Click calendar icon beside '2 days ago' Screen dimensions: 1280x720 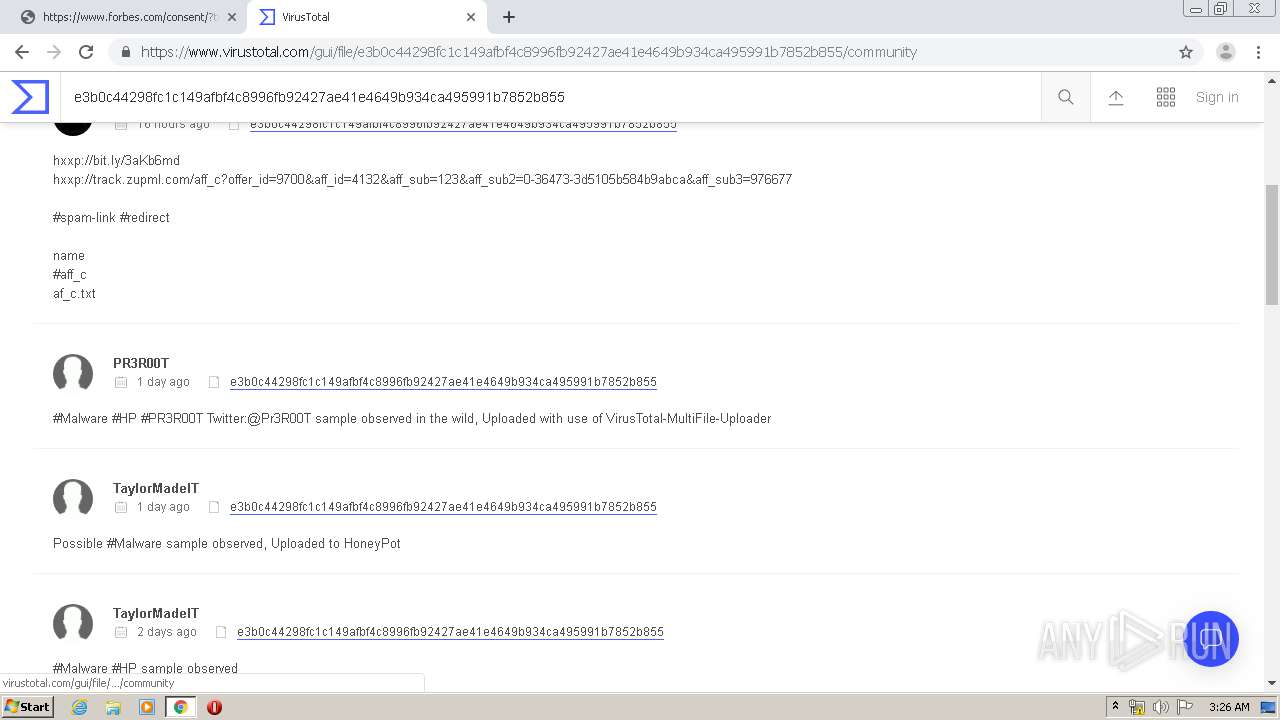coord(121,632)
